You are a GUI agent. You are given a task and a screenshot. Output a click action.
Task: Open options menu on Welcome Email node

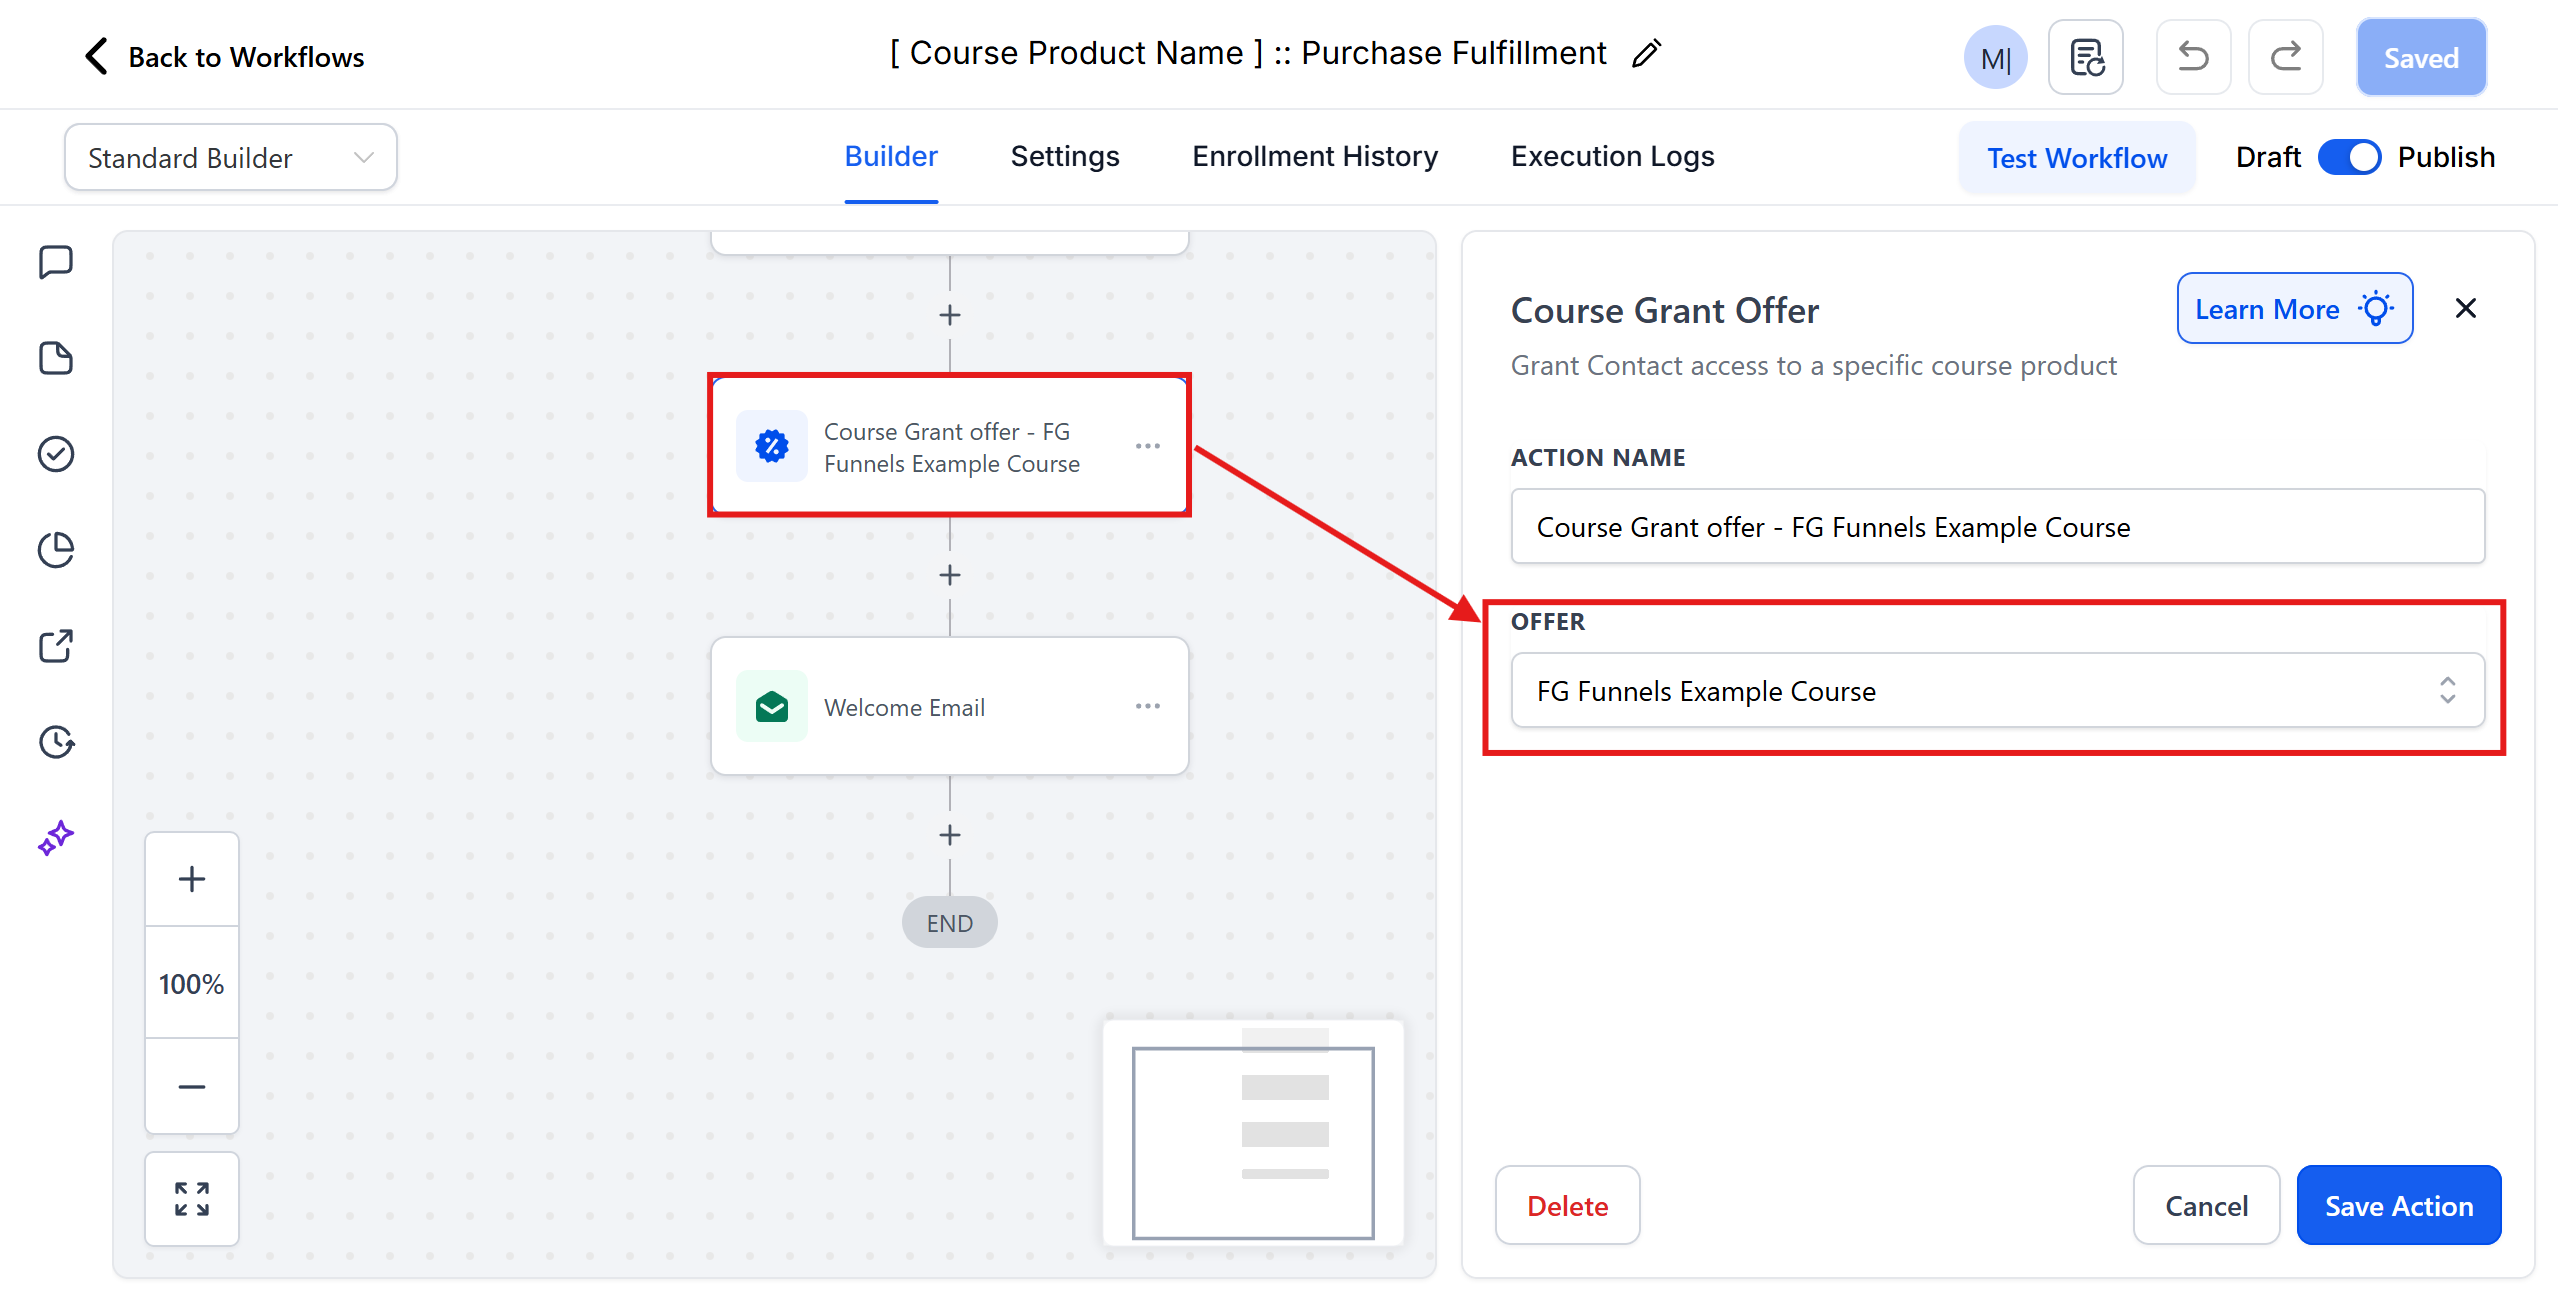pyautogui.click(x=1147, y=706)
